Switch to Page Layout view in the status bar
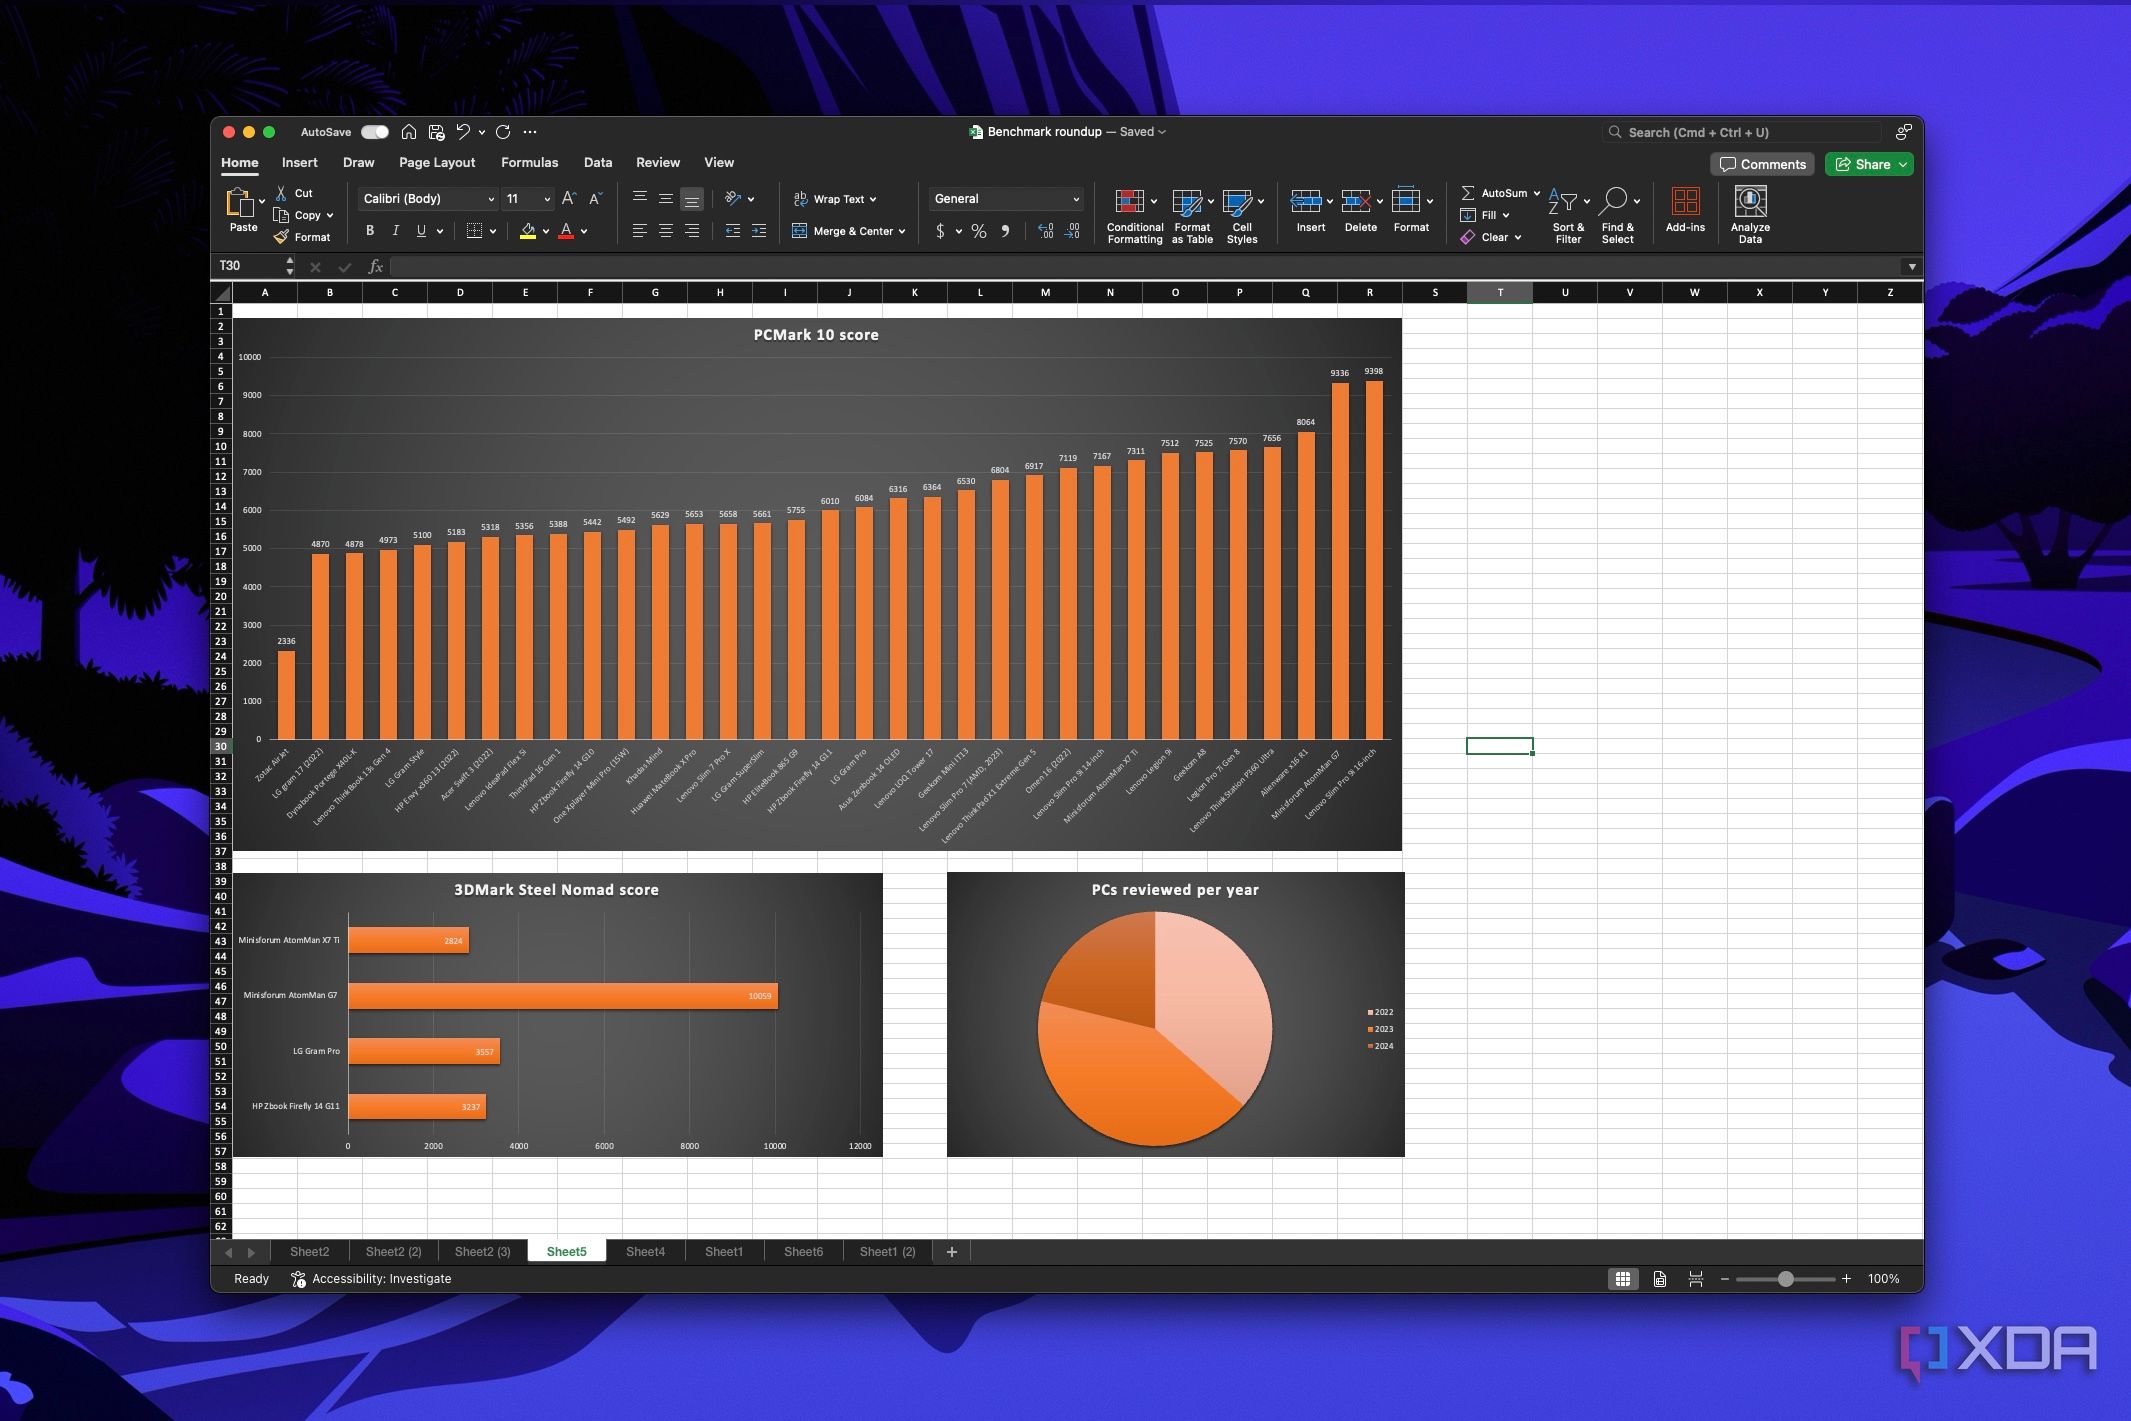This screenshot has width=2131, height=1421. tap(1660, 1279)
